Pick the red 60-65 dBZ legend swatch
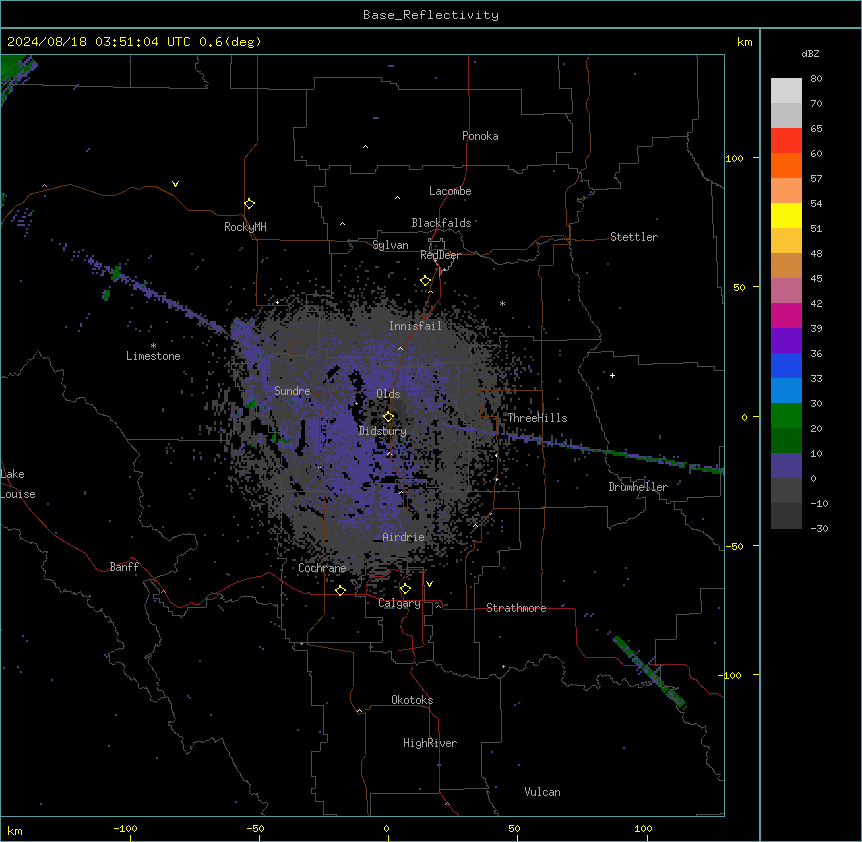Viewport: 862px width, 842px height. [x=786, y=141]
